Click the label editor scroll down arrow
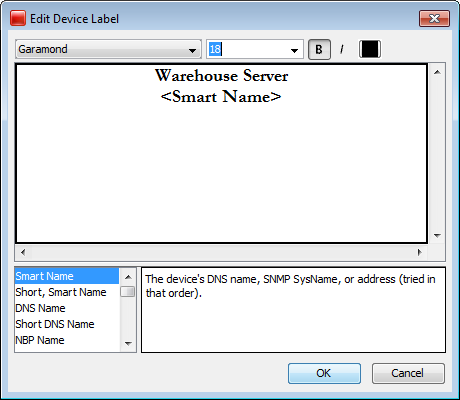 coord(437,236)
